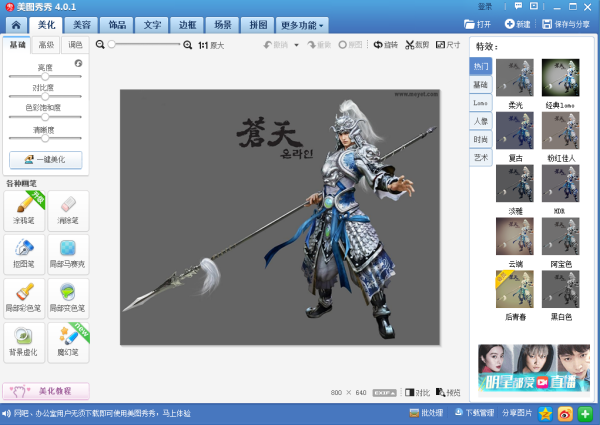
Task: Expand the undo history dropdown arrow
Action: (x=296, y=45)
